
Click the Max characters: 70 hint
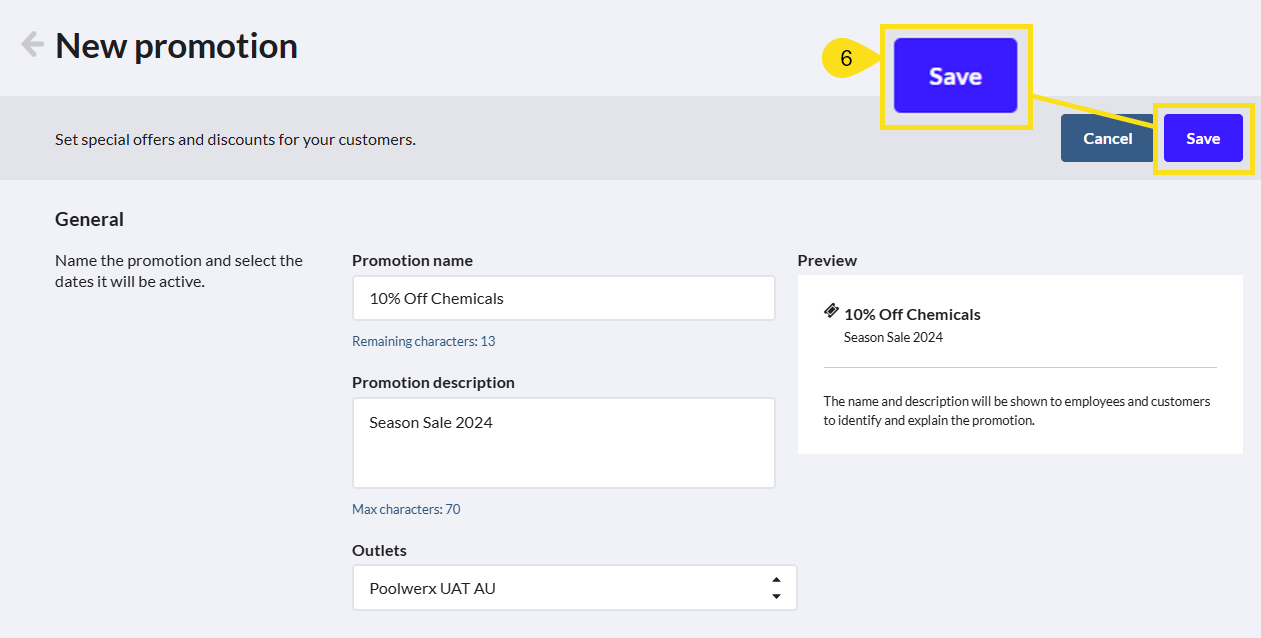(x=406, y=509)
